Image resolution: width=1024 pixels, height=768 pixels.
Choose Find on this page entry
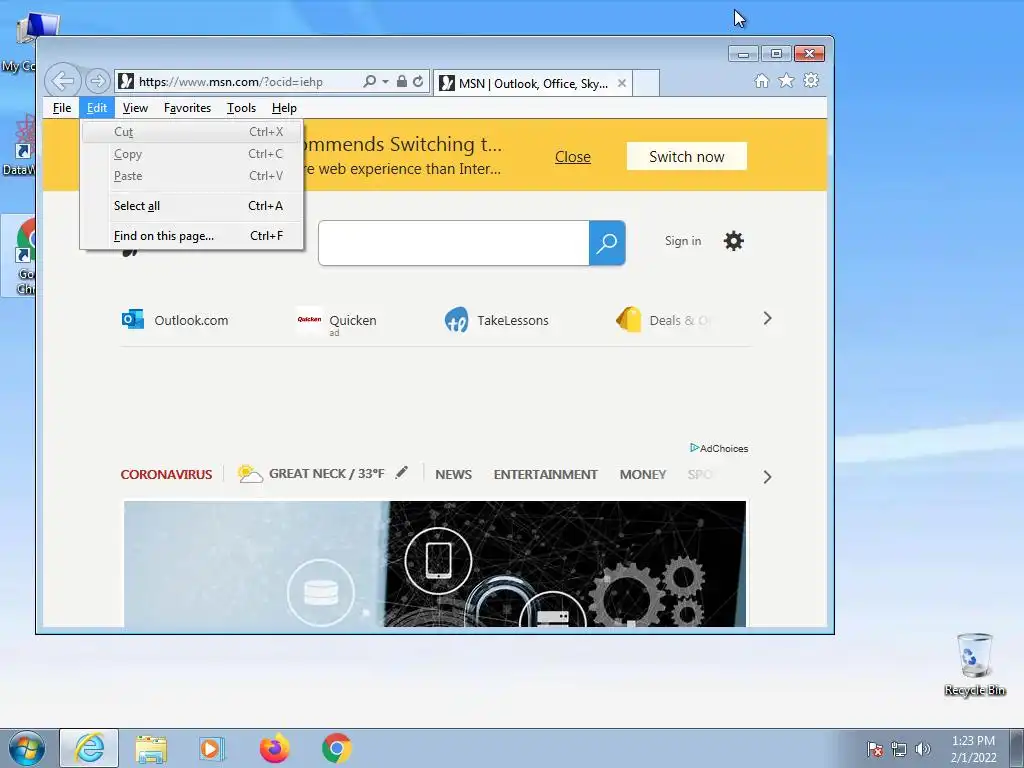192,236
